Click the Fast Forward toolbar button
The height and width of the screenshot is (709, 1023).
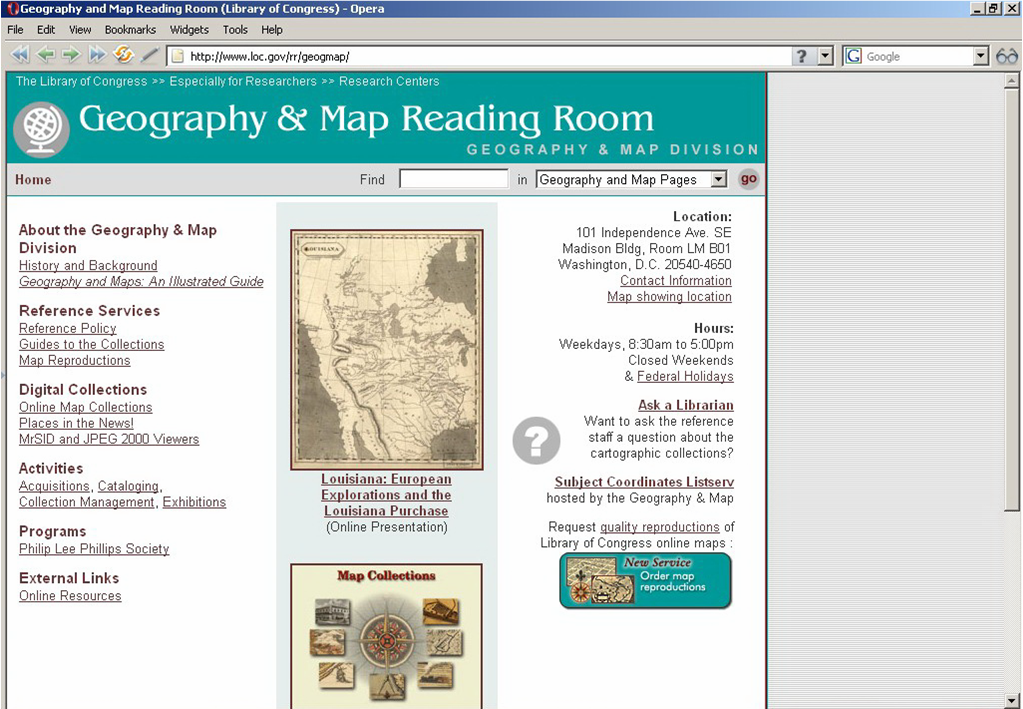[x=97, y=56]
